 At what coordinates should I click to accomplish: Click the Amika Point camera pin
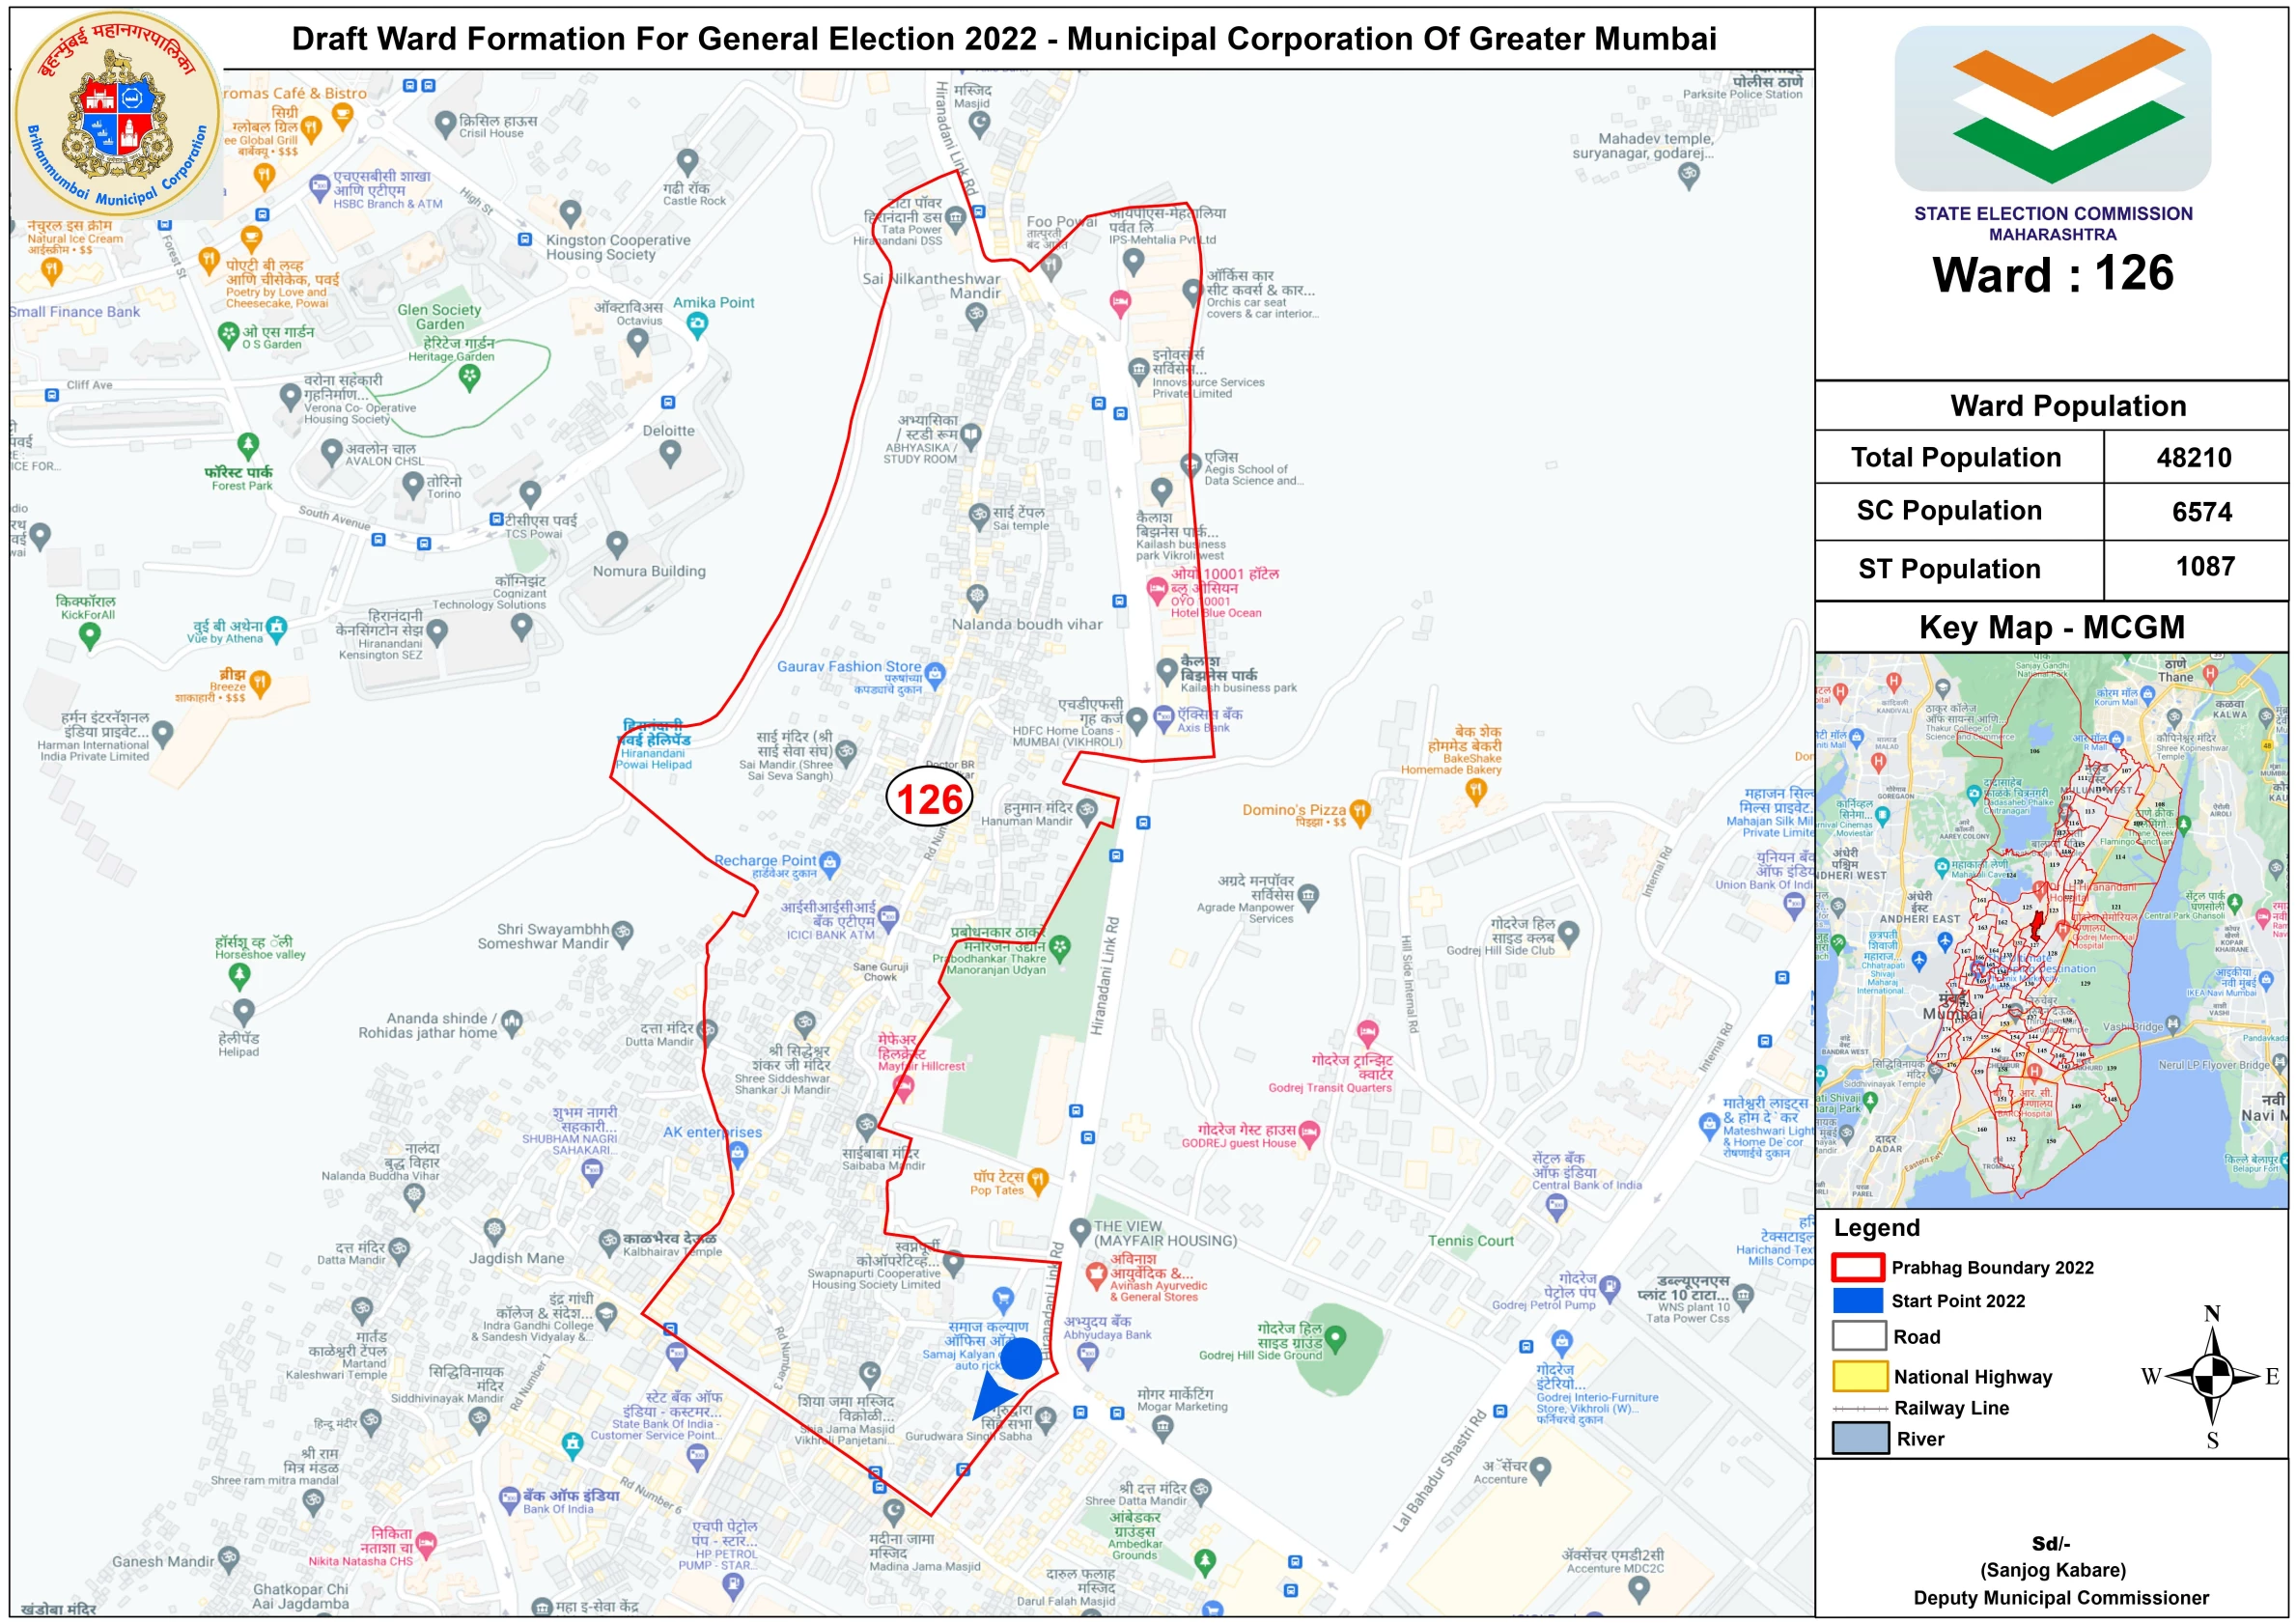click(697, 323)
